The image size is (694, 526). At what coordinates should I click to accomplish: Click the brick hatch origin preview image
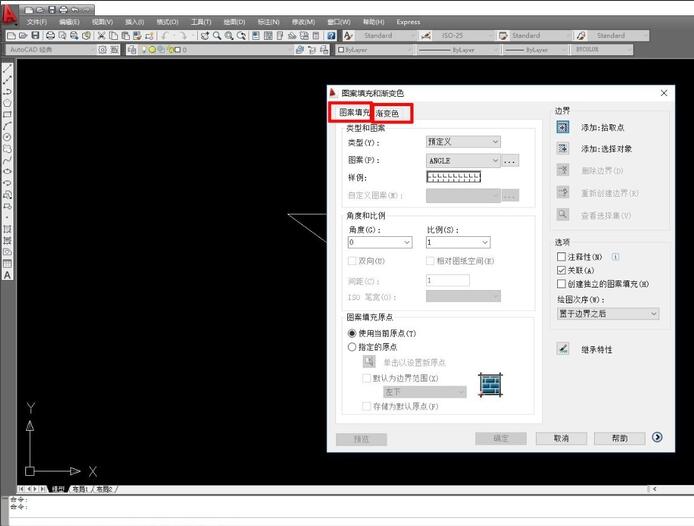pos(490,383)
